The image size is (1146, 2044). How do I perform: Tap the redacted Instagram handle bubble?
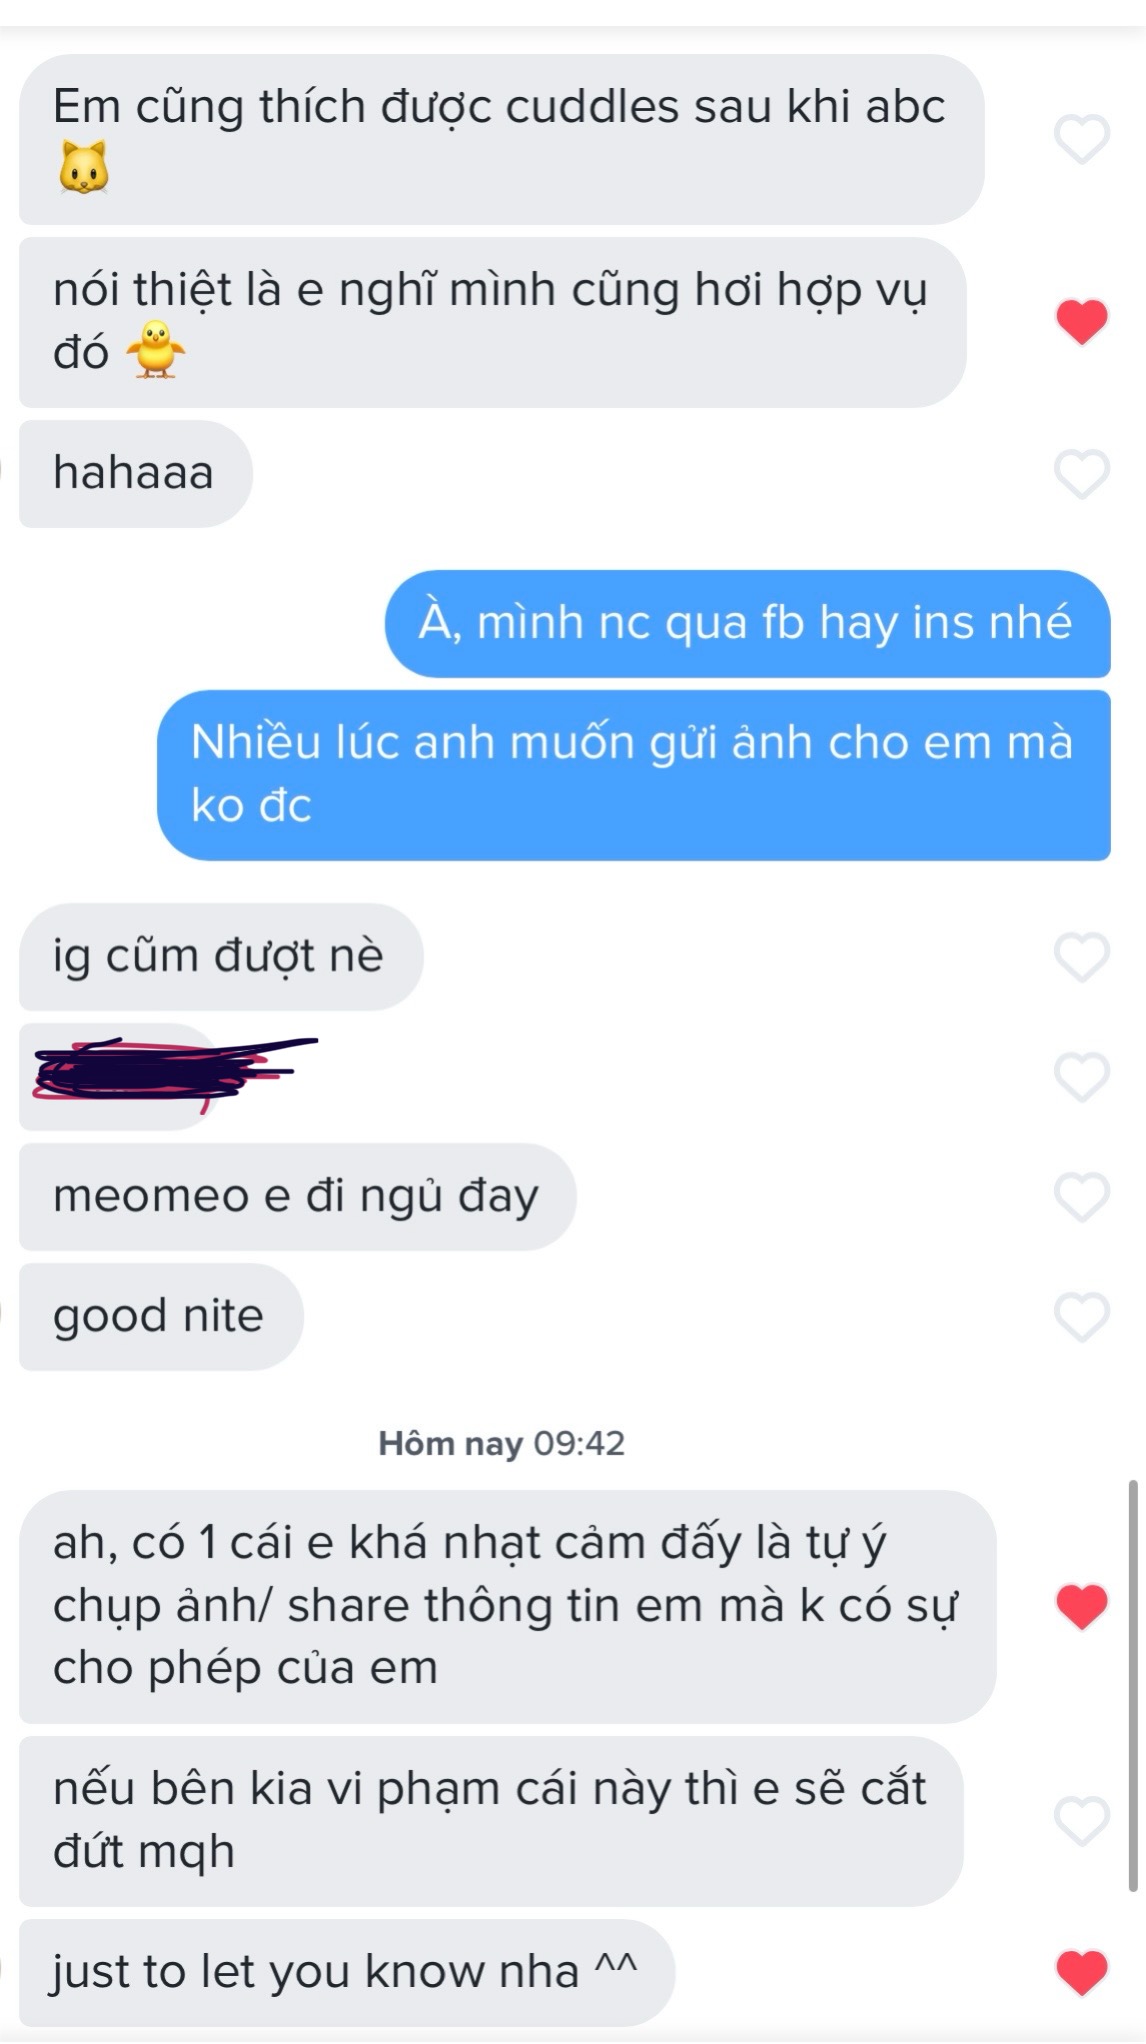tap(120, 1076)
